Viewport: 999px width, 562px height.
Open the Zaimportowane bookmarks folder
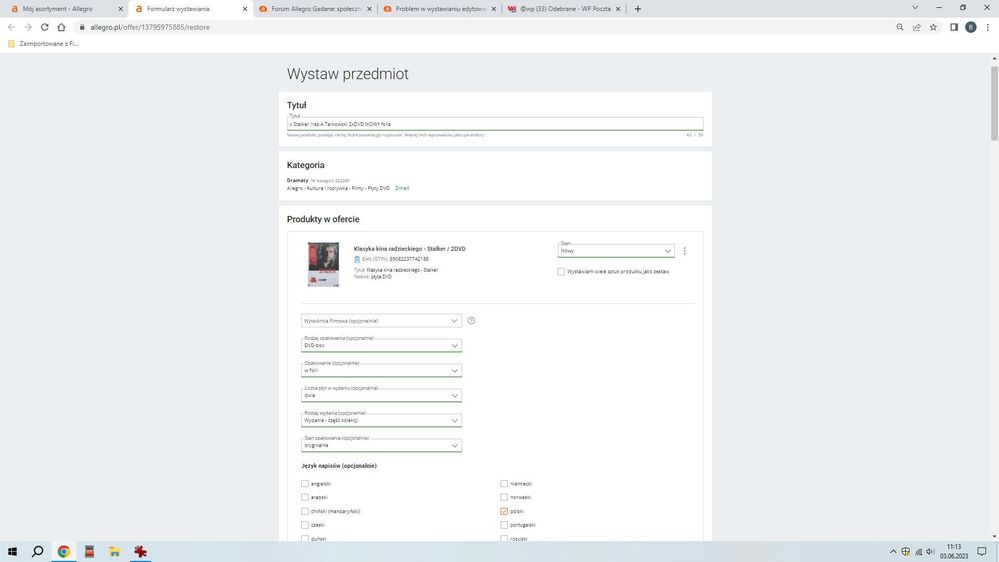pyautogui.click(x=43, y=44)
